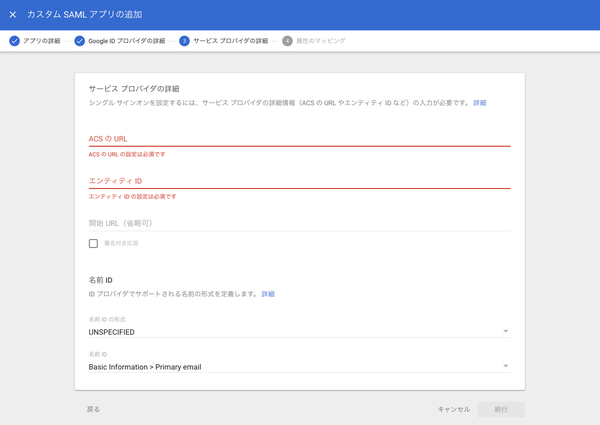Focus the 開始 URL（省略可）field
This screenshot has width=600, height=425.
coord(300,223)
